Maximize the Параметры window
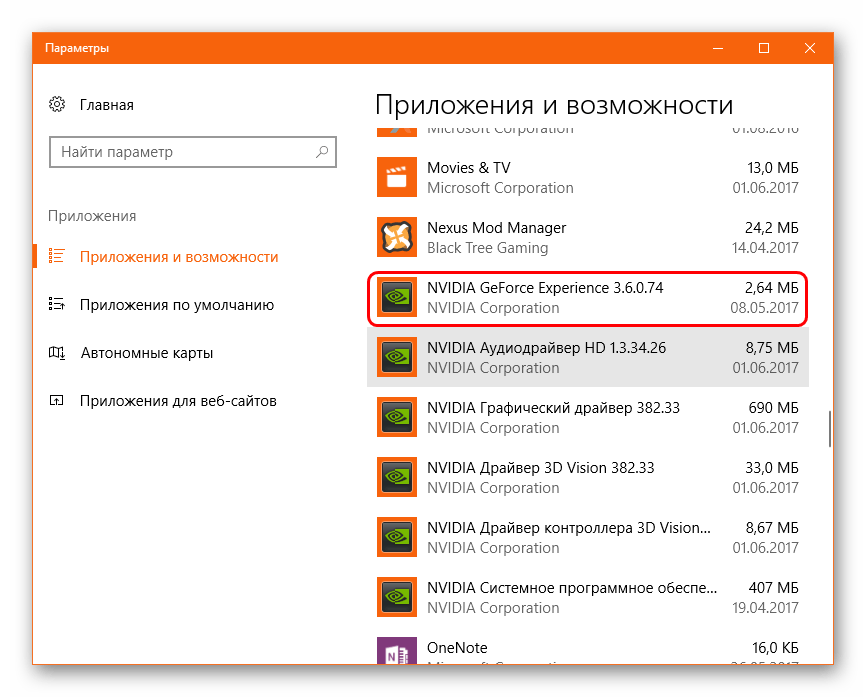Screen dimensions: 866x697 [764, 48]
